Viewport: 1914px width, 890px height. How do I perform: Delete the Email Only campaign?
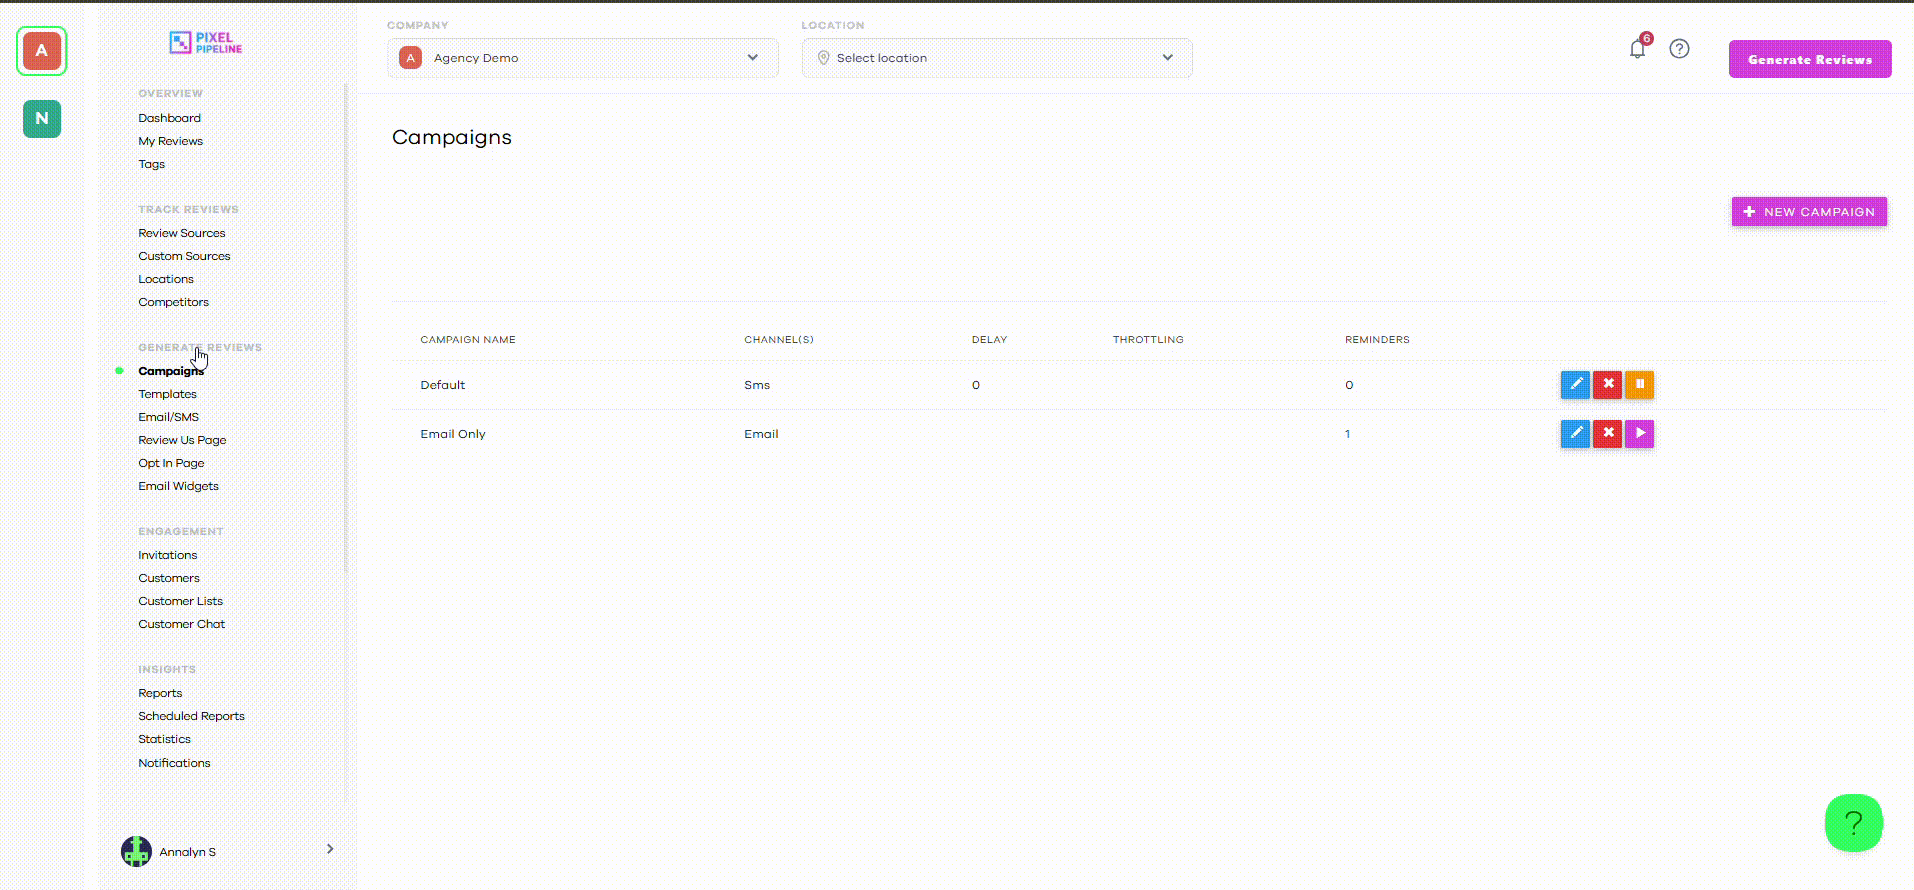pyautogui.click(x=1607, y=434)
